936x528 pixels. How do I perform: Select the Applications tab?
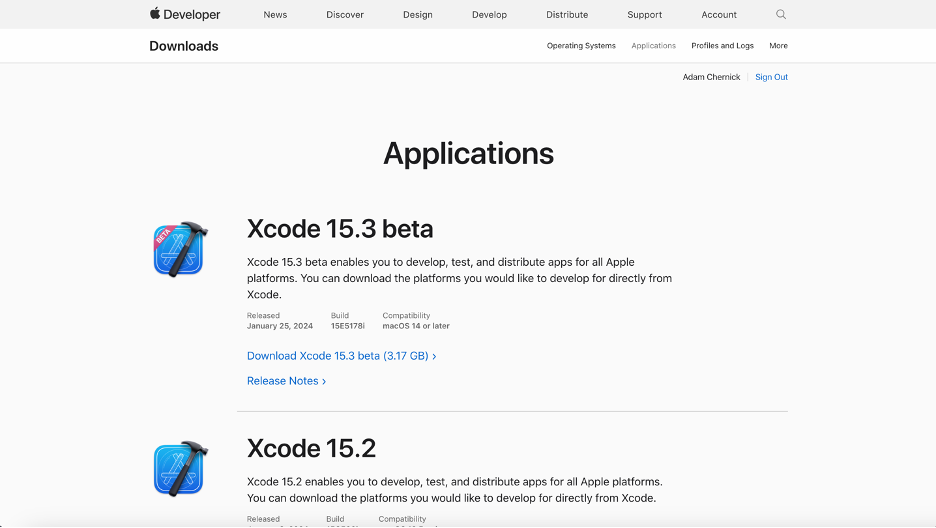654,46
